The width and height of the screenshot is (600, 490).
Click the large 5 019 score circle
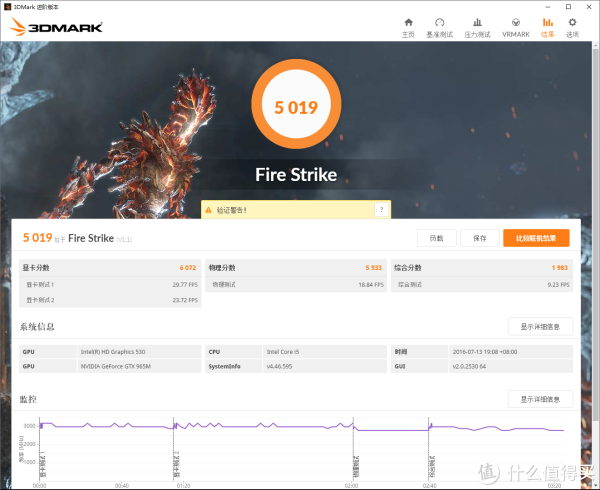[296, 104]
